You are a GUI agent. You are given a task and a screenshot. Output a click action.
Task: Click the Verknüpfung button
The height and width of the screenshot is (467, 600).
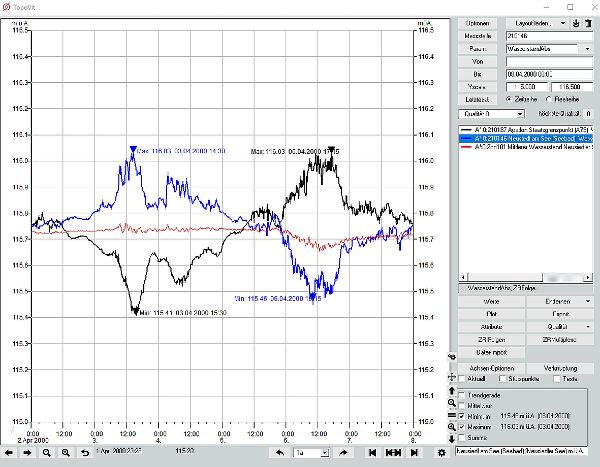[560, 368]
